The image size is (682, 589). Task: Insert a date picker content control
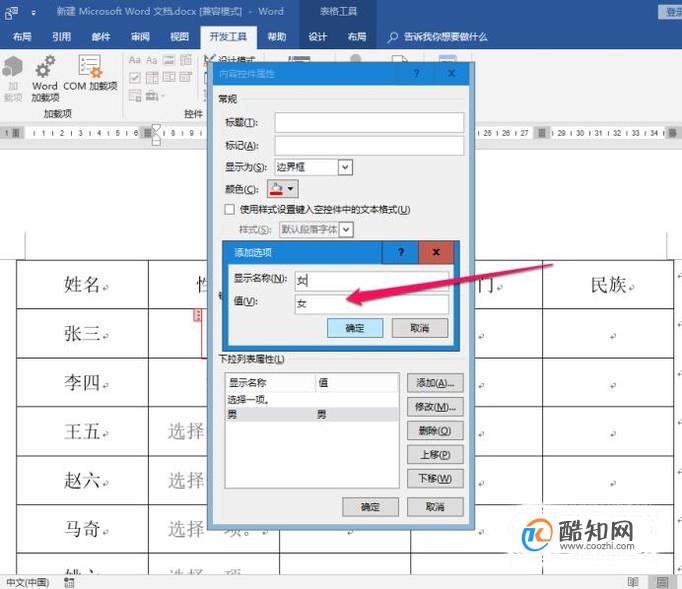pyautogui.click(x=186, y=77)
